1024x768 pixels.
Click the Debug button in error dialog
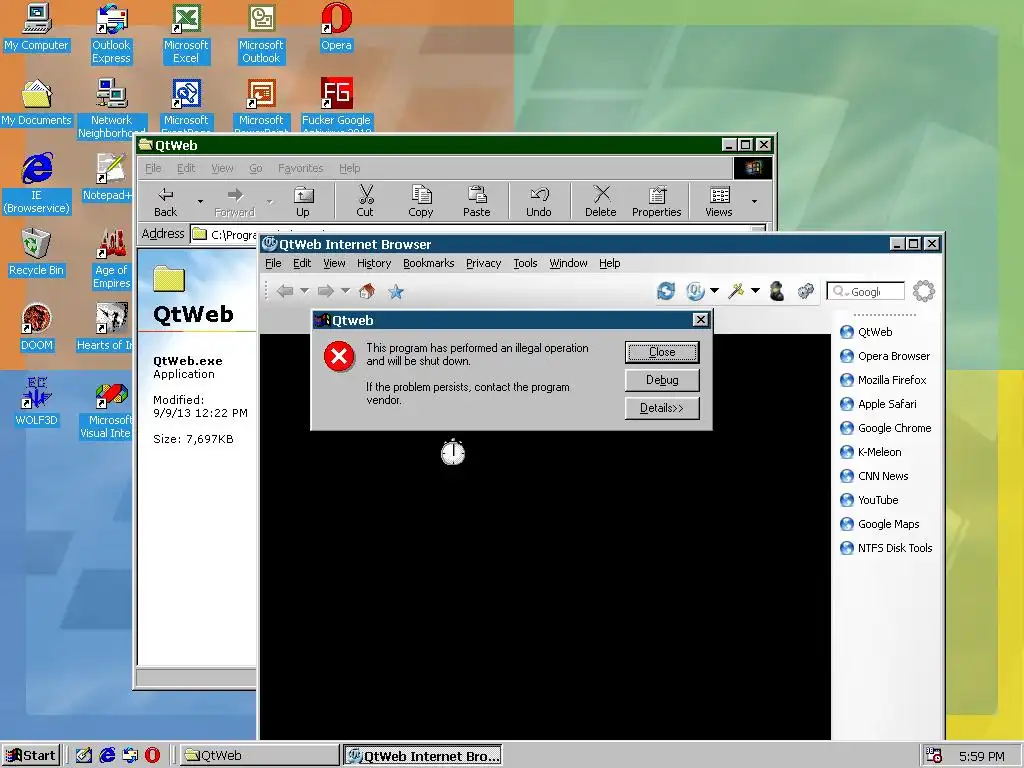pyautogui.click(x=662, y=380)
